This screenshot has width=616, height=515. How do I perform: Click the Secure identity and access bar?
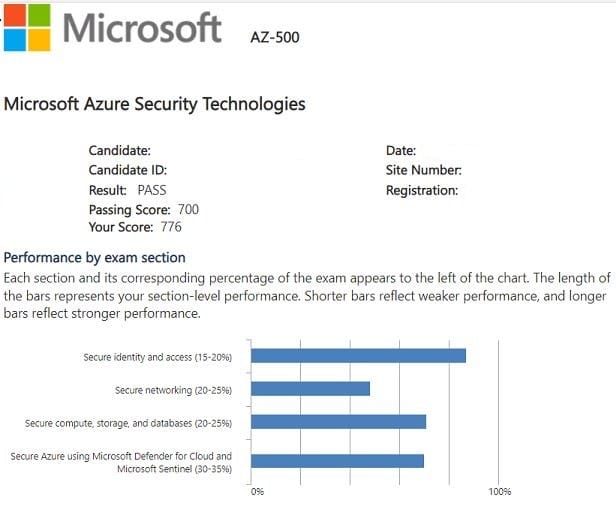(358, 355)
